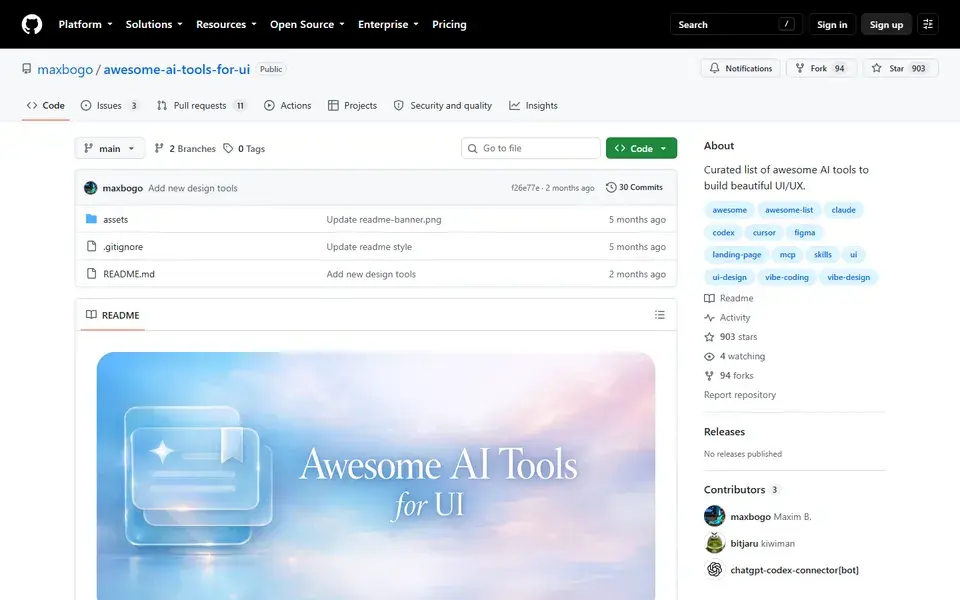Switch to the Code tab

(x=46, y=105)
